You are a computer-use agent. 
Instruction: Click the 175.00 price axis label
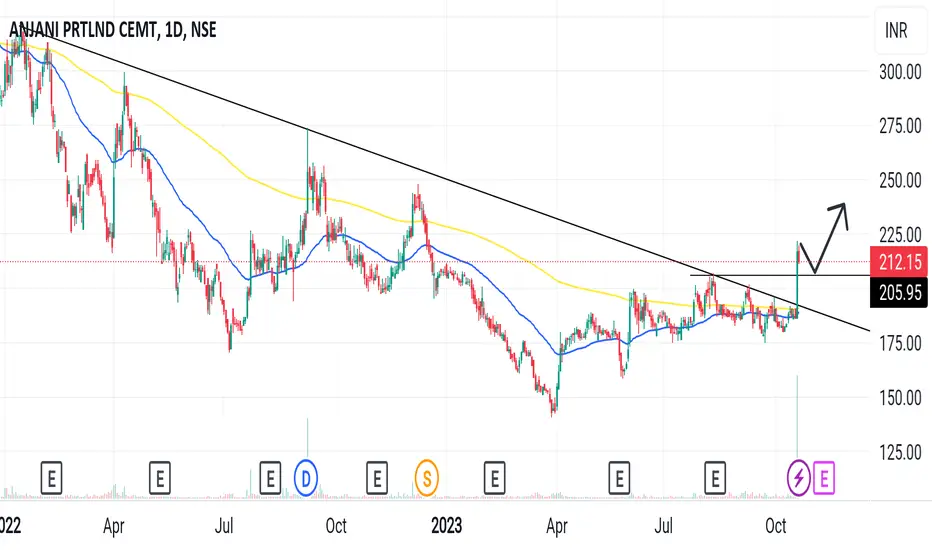[900, 343]
